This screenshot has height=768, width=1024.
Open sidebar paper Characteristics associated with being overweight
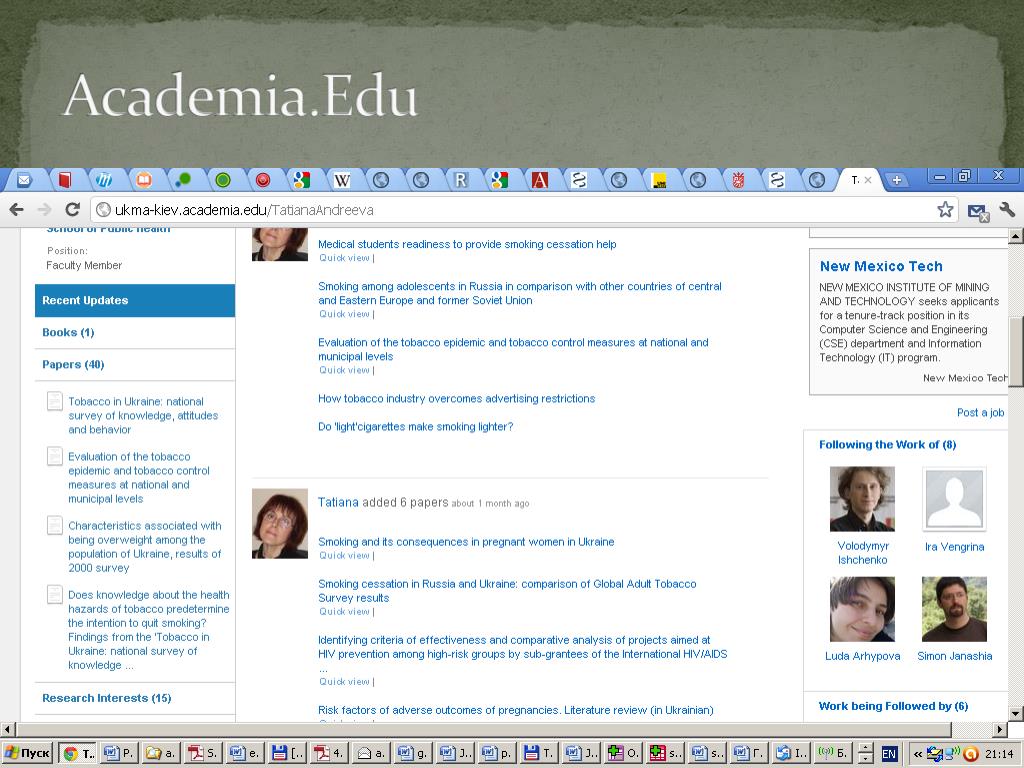(144, 547)
